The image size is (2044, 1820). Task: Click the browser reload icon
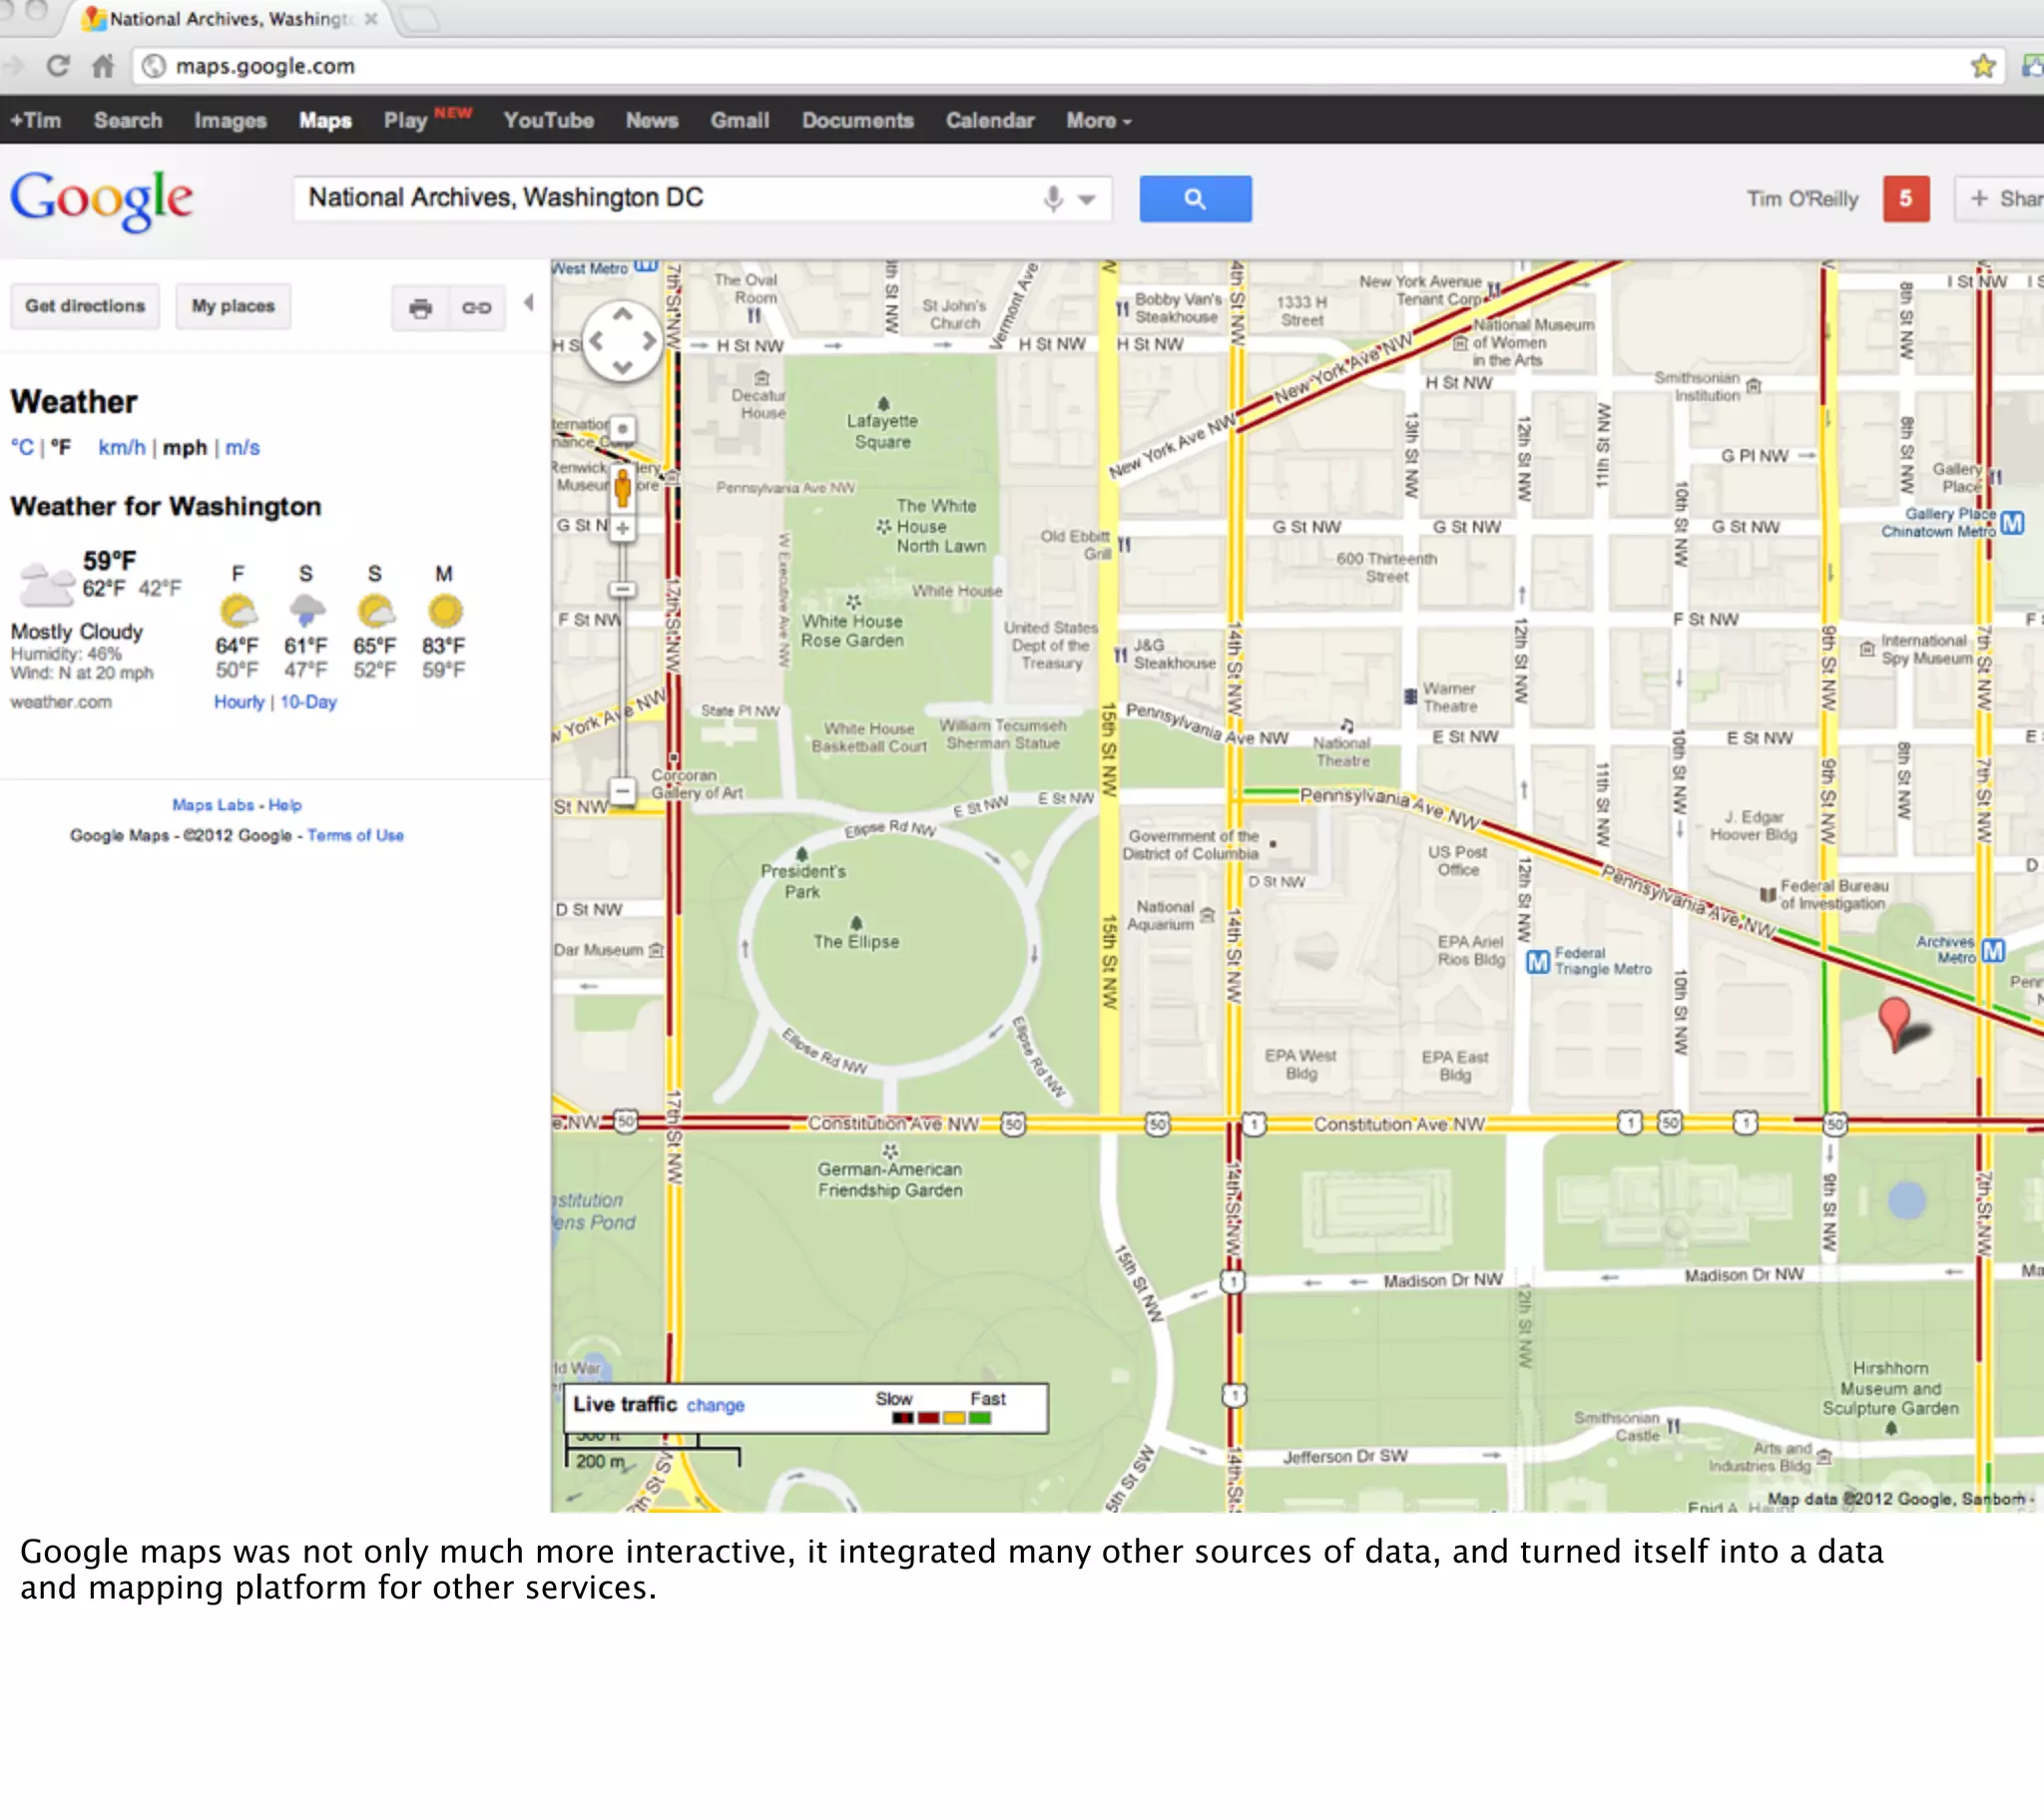(x=58, y=66)
